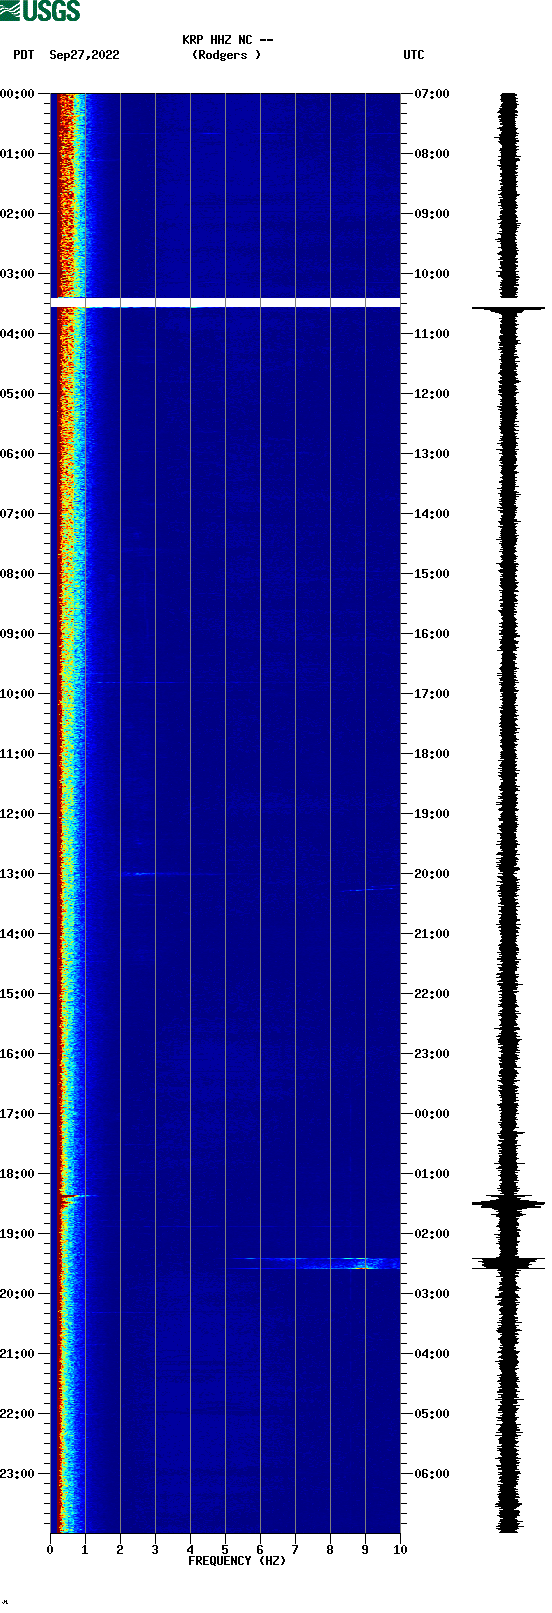Click the 03:00 UTC time label
The width and height of the screenshot is (552, 1613).
click(x=432, y=1294)
